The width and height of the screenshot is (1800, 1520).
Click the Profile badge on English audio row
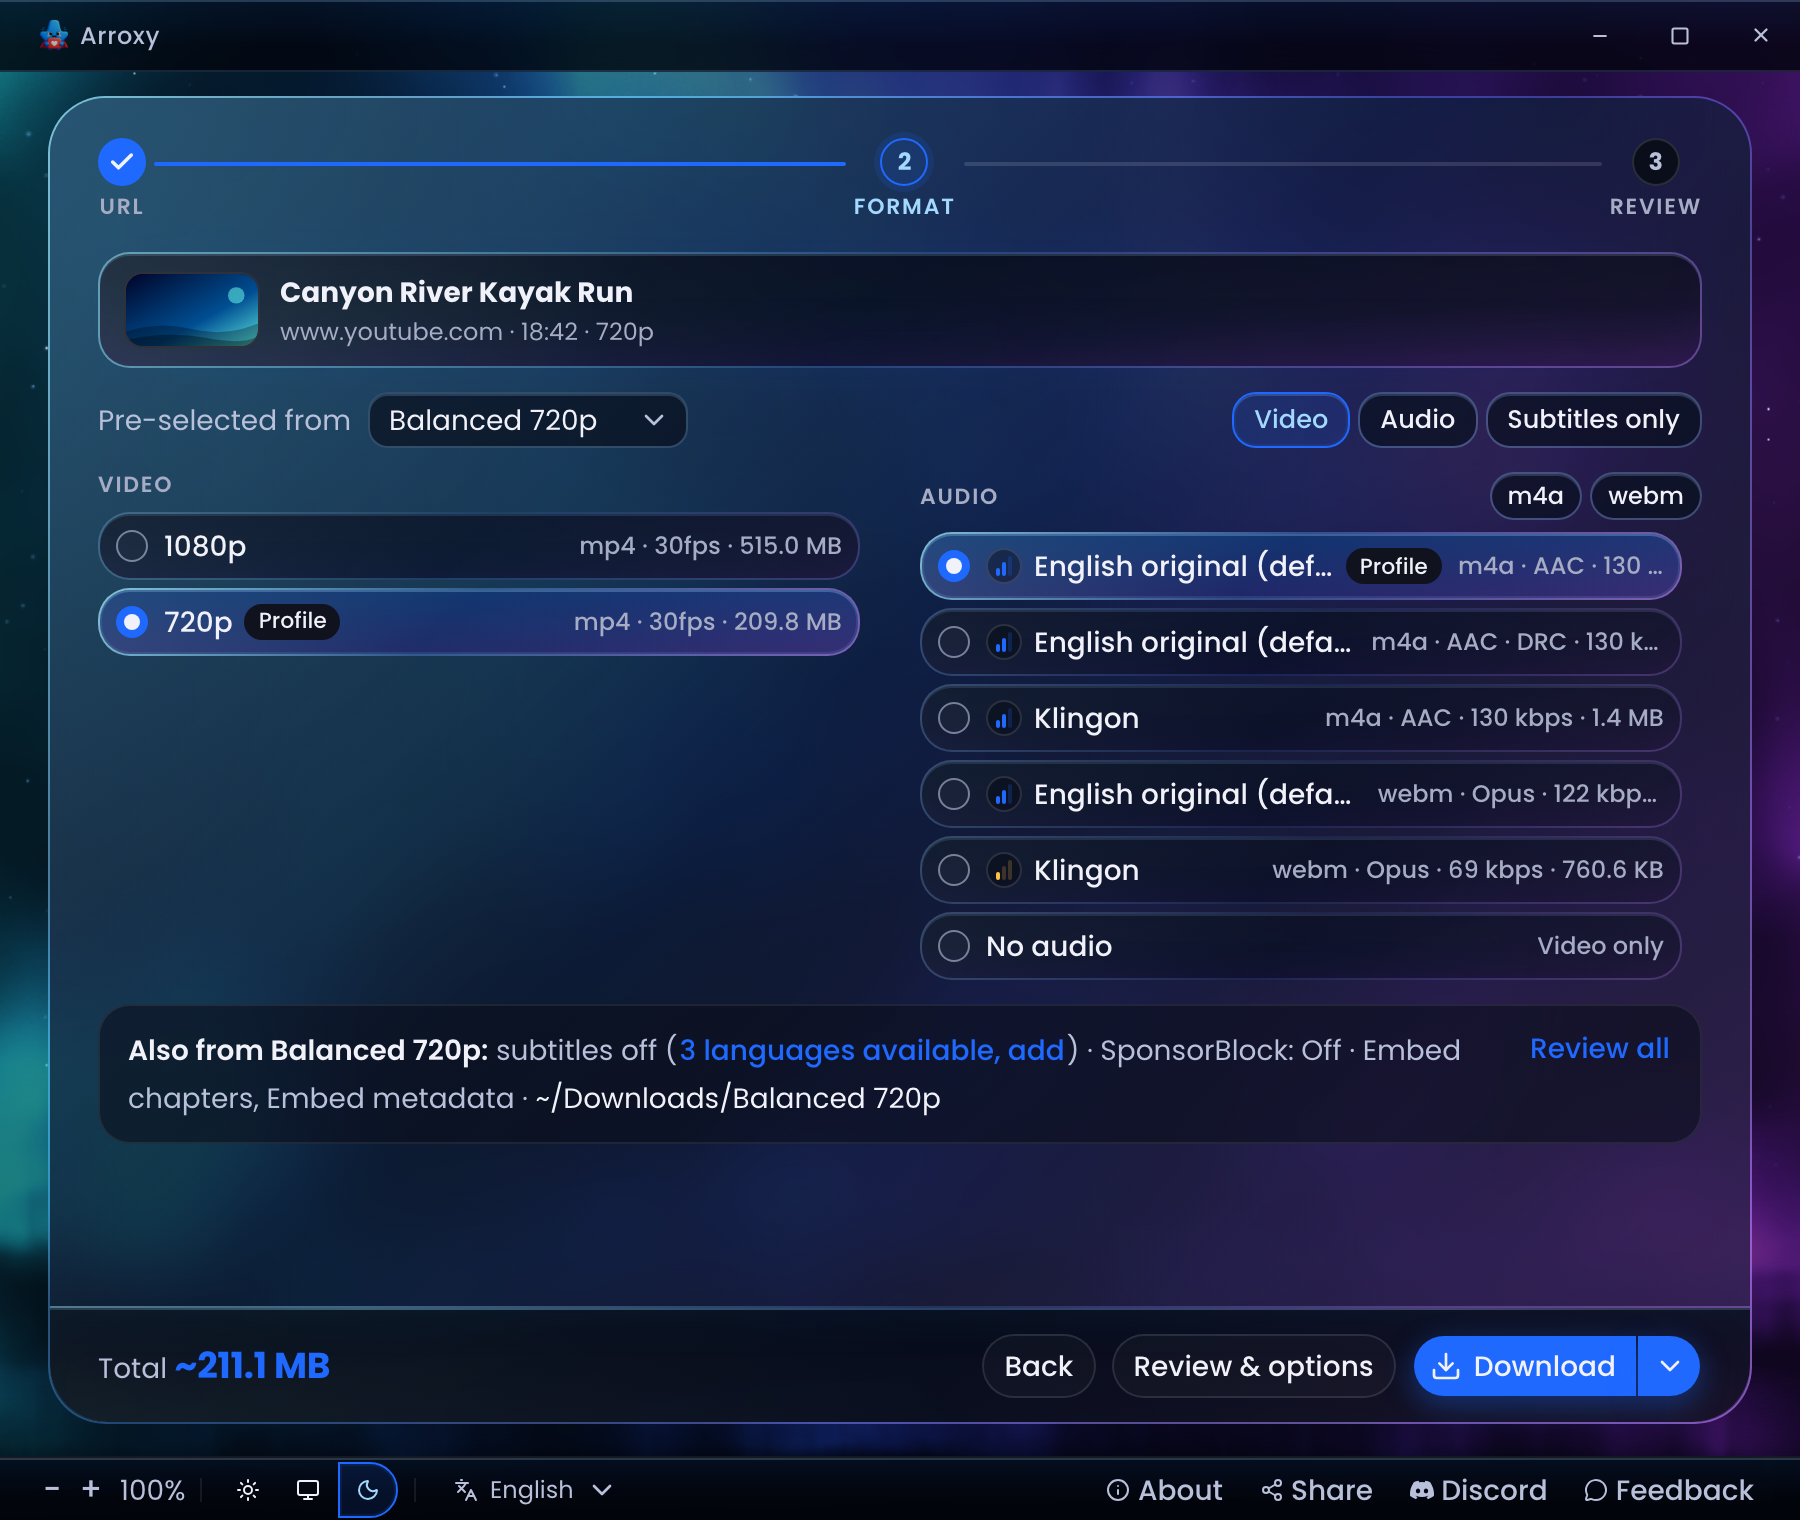1393,567
